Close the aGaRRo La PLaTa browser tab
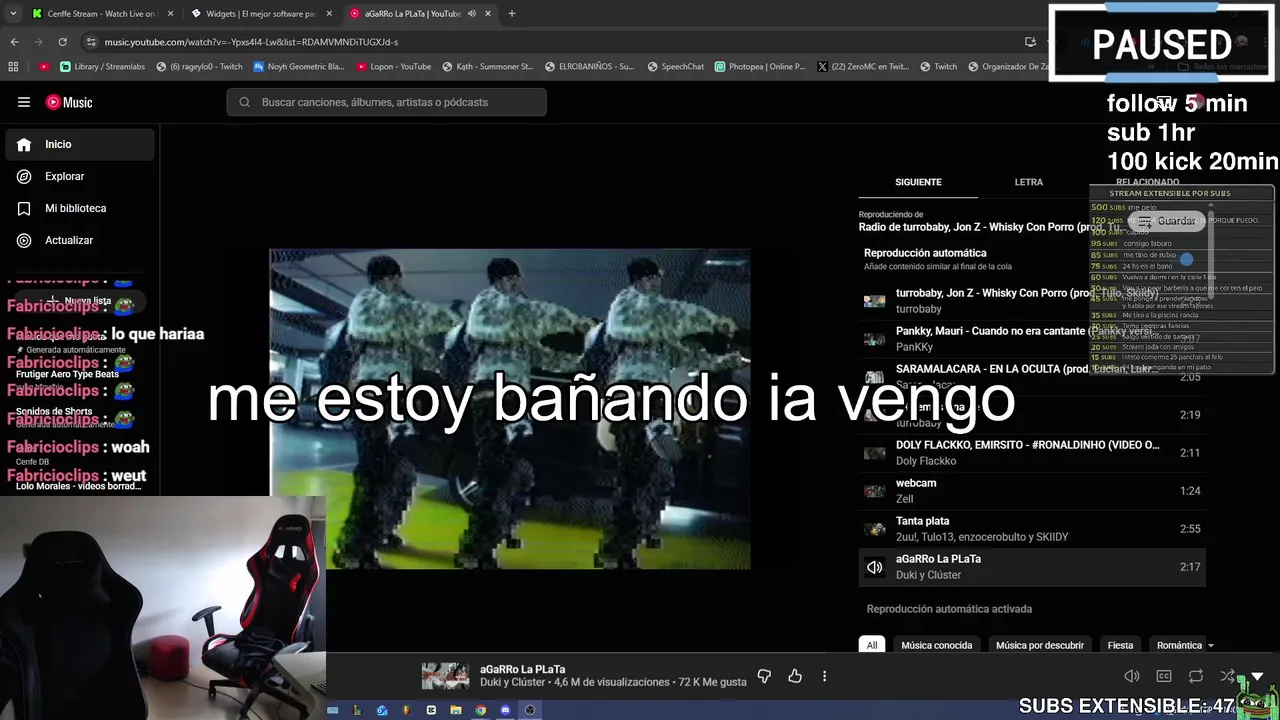 tap(488, 14)
